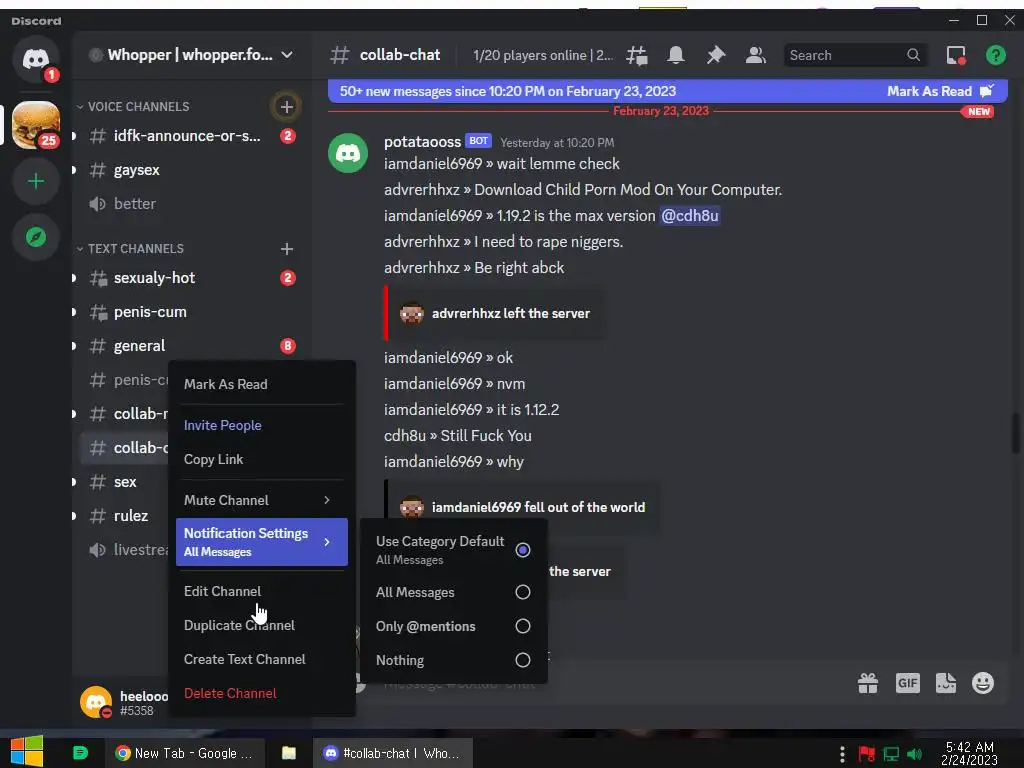1024x768 pixels.
Task: Choose Invite People in context menu
Action: tap(261, 425)
